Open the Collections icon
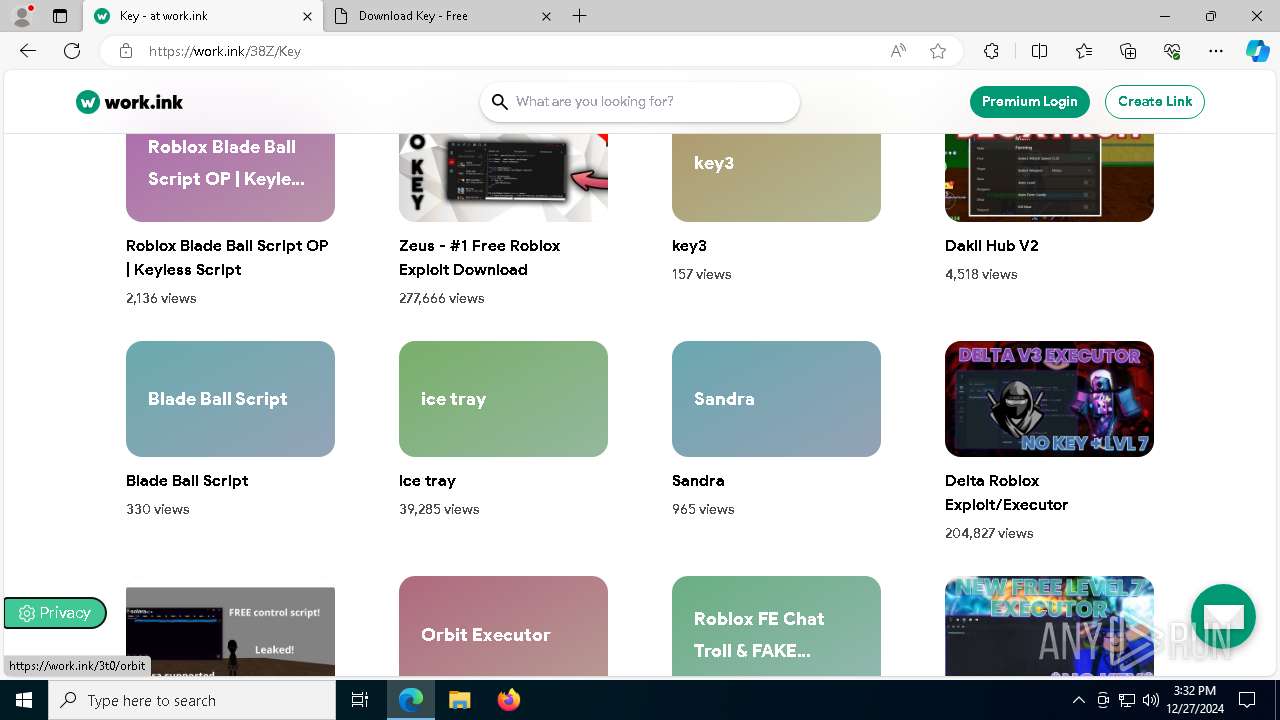Image resolution: width=1280 pixels, height=720 pixels. tap(1128, 51)
